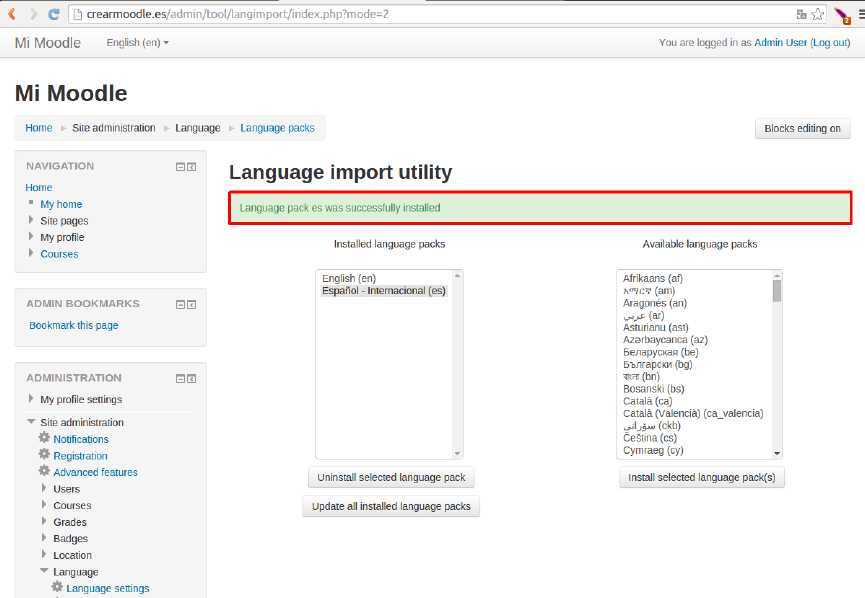Go to Site administration in breadcrumb
865x598 pixels.
point(114,128)
